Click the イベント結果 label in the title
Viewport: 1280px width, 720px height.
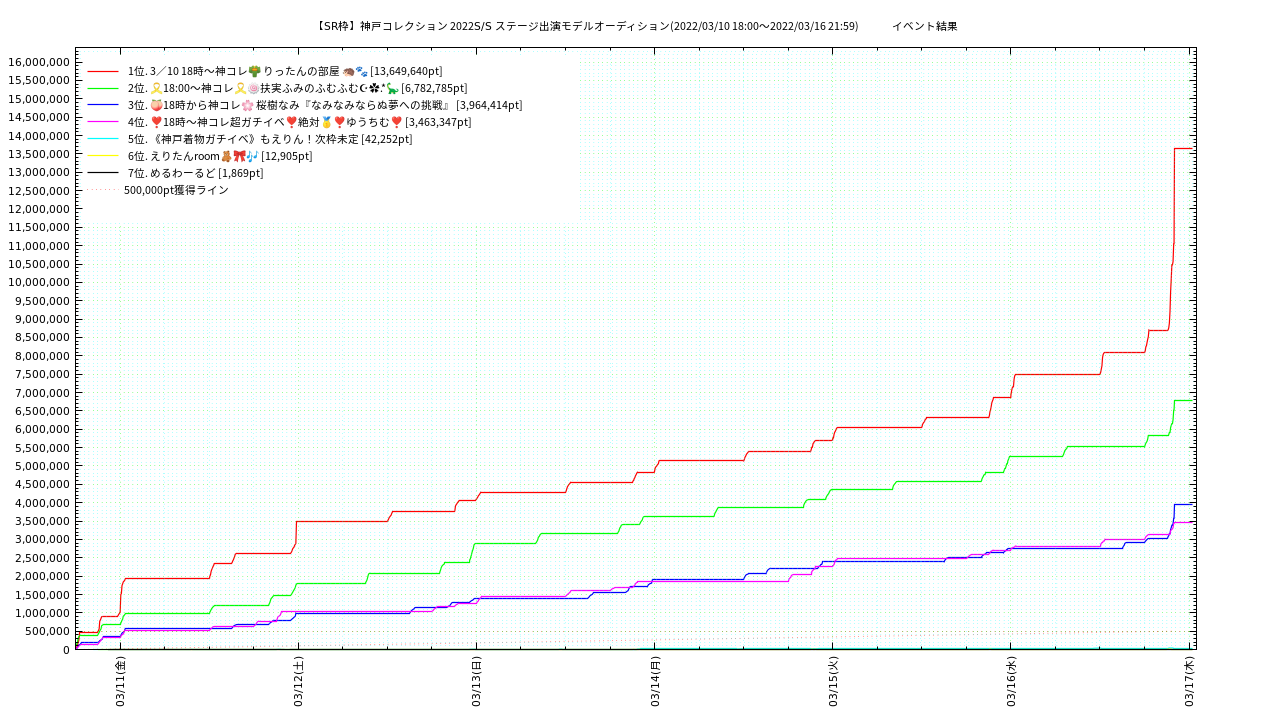point(925,26)
